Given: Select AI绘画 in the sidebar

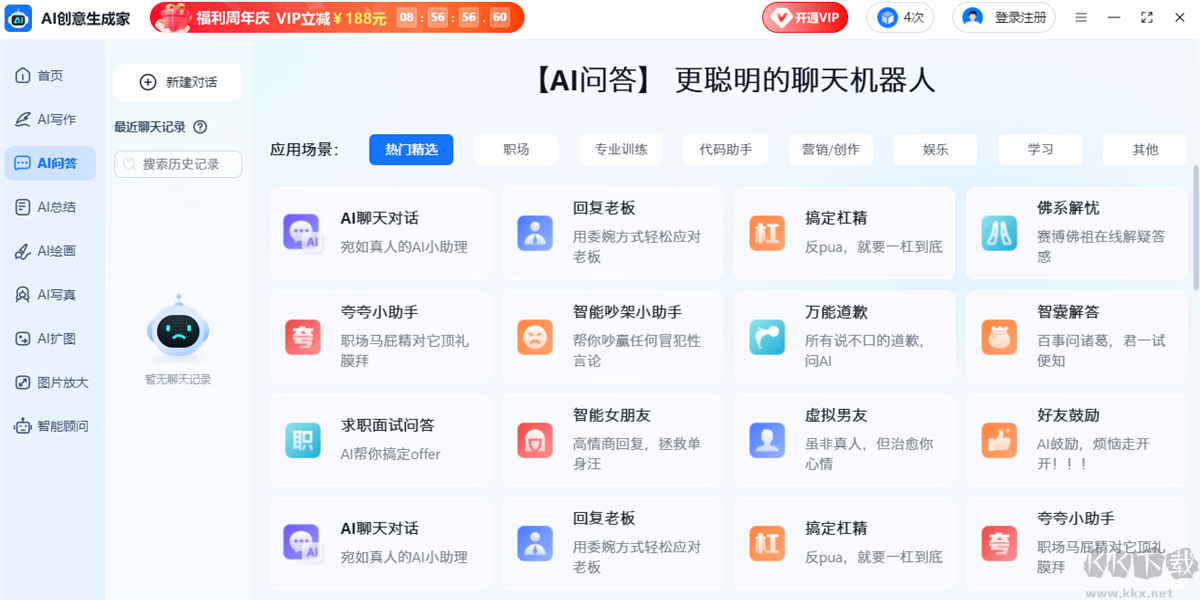Looking at the screenshot, I should click(50, 250).
